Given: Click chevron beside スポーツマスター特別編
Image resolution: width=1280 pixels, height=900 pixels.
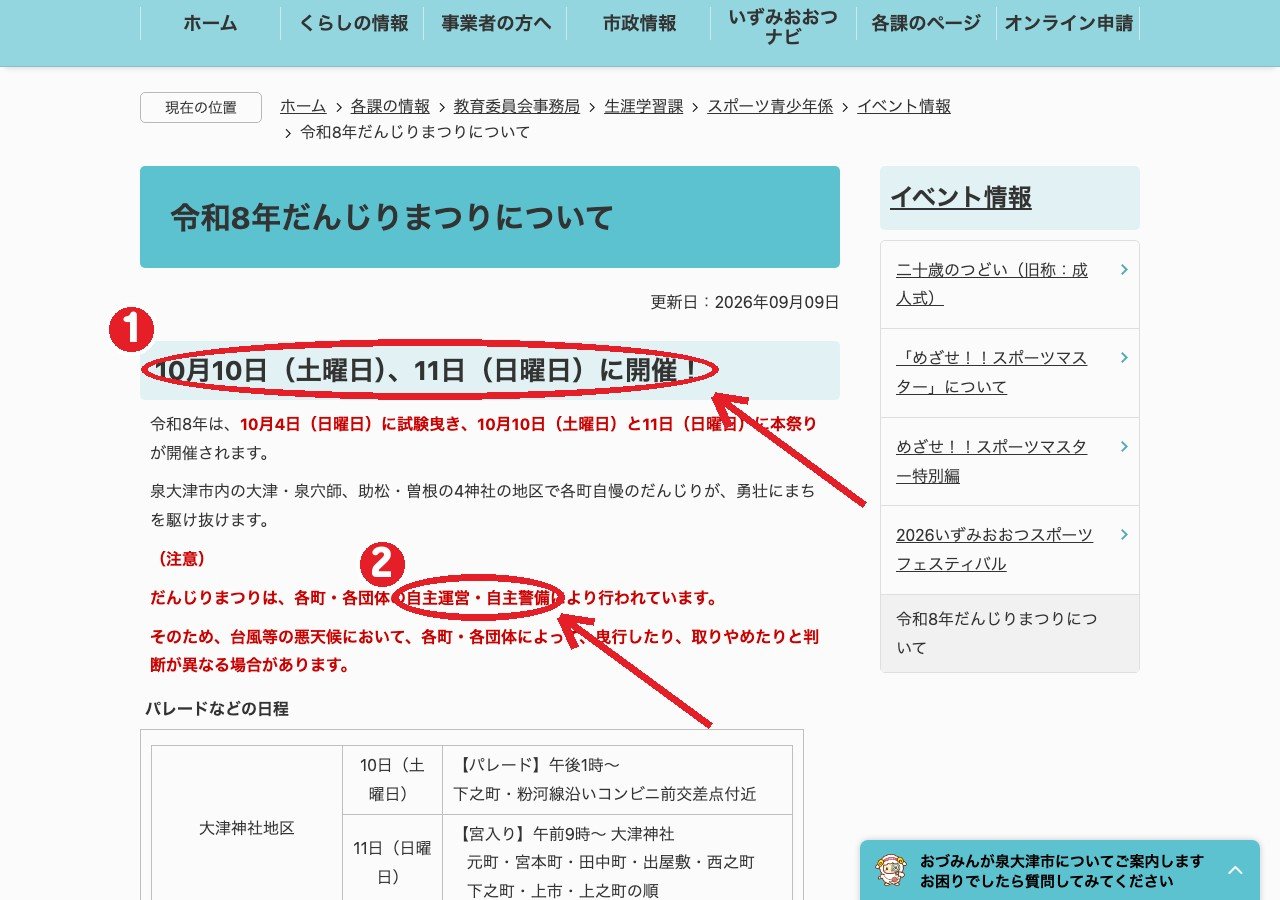Looking at the screenshot, I should click(1125, 447).
